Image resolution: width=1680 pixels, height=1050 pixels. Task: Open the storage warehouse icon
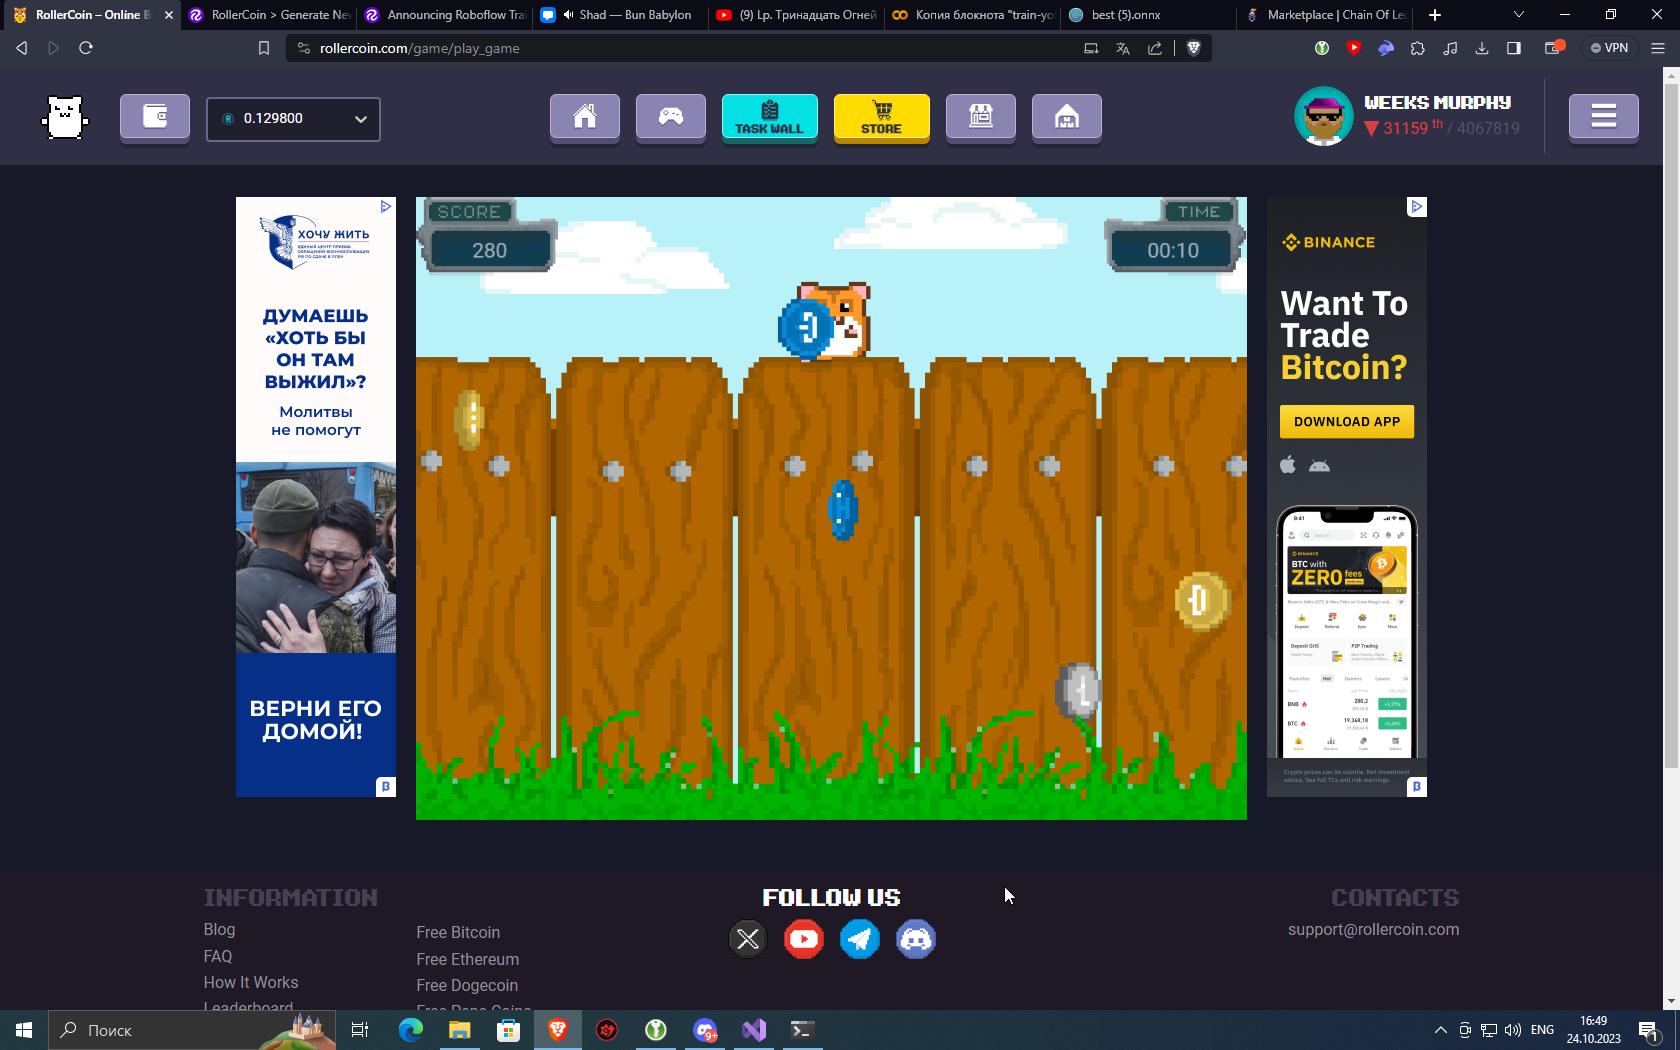pyautogui.click(x=1067, y=118)
